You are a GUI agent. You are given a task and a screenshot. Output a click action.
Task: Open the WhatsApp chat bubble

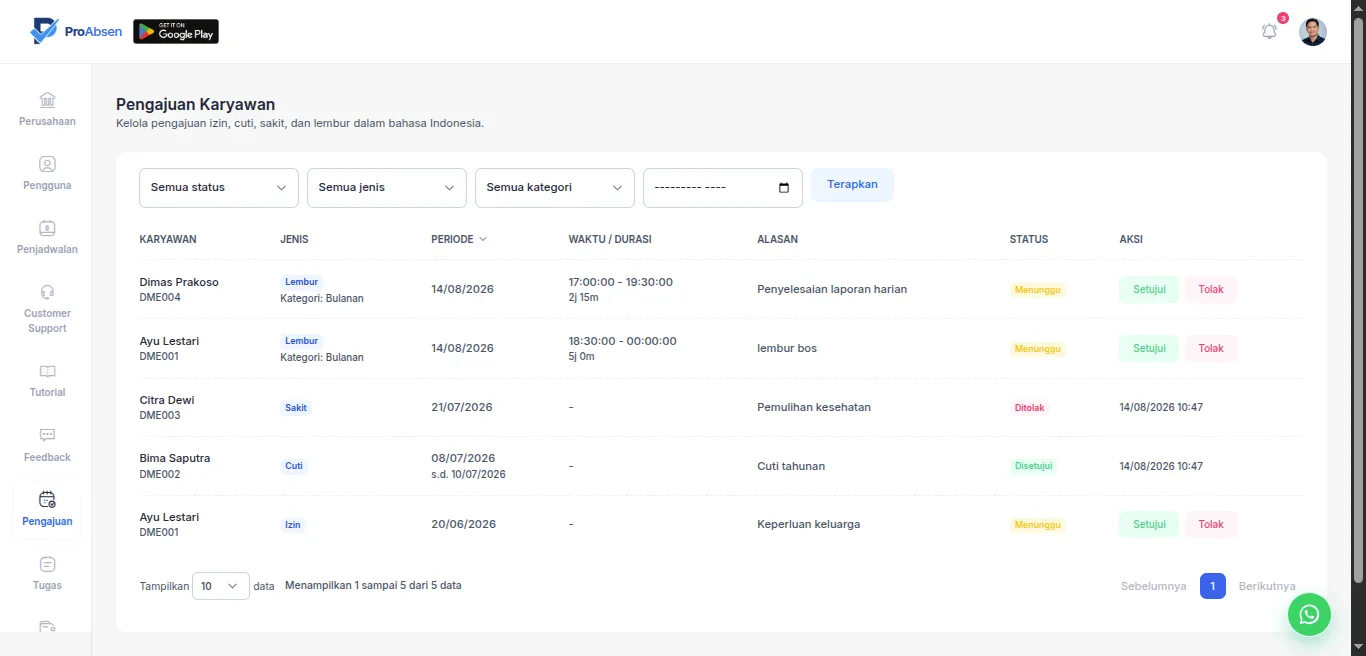[1309, 614]
